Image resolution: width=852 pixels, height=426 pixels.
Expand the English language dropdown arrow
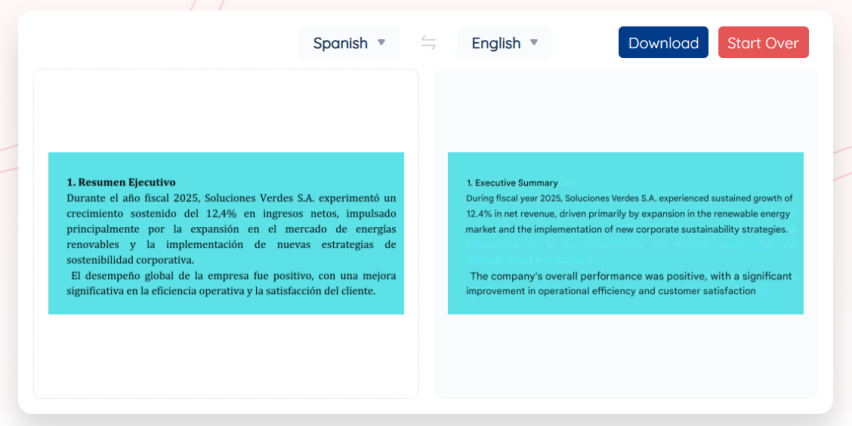(534, 43)
